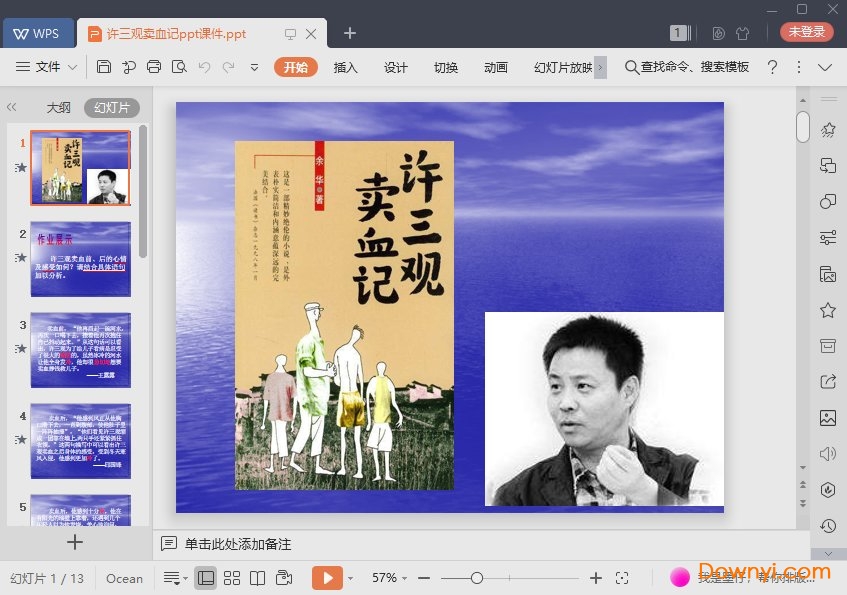Toggle reading view in the status bar

[258, 578]
